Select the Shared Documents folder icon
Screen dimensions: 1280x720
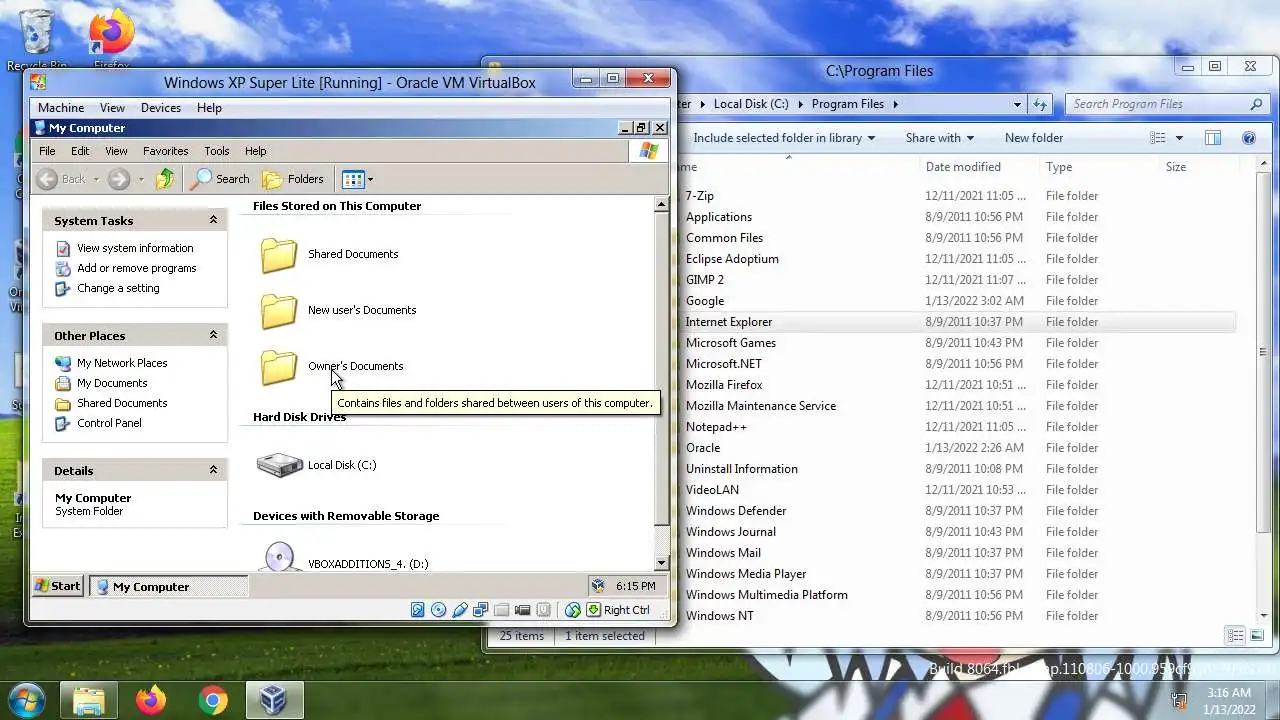(279, 255)
